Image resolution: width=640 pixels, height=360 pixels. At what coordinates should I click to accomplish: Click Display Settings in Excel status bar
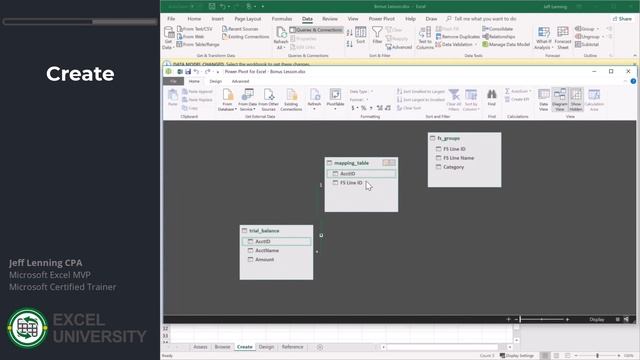coord(517,356)
